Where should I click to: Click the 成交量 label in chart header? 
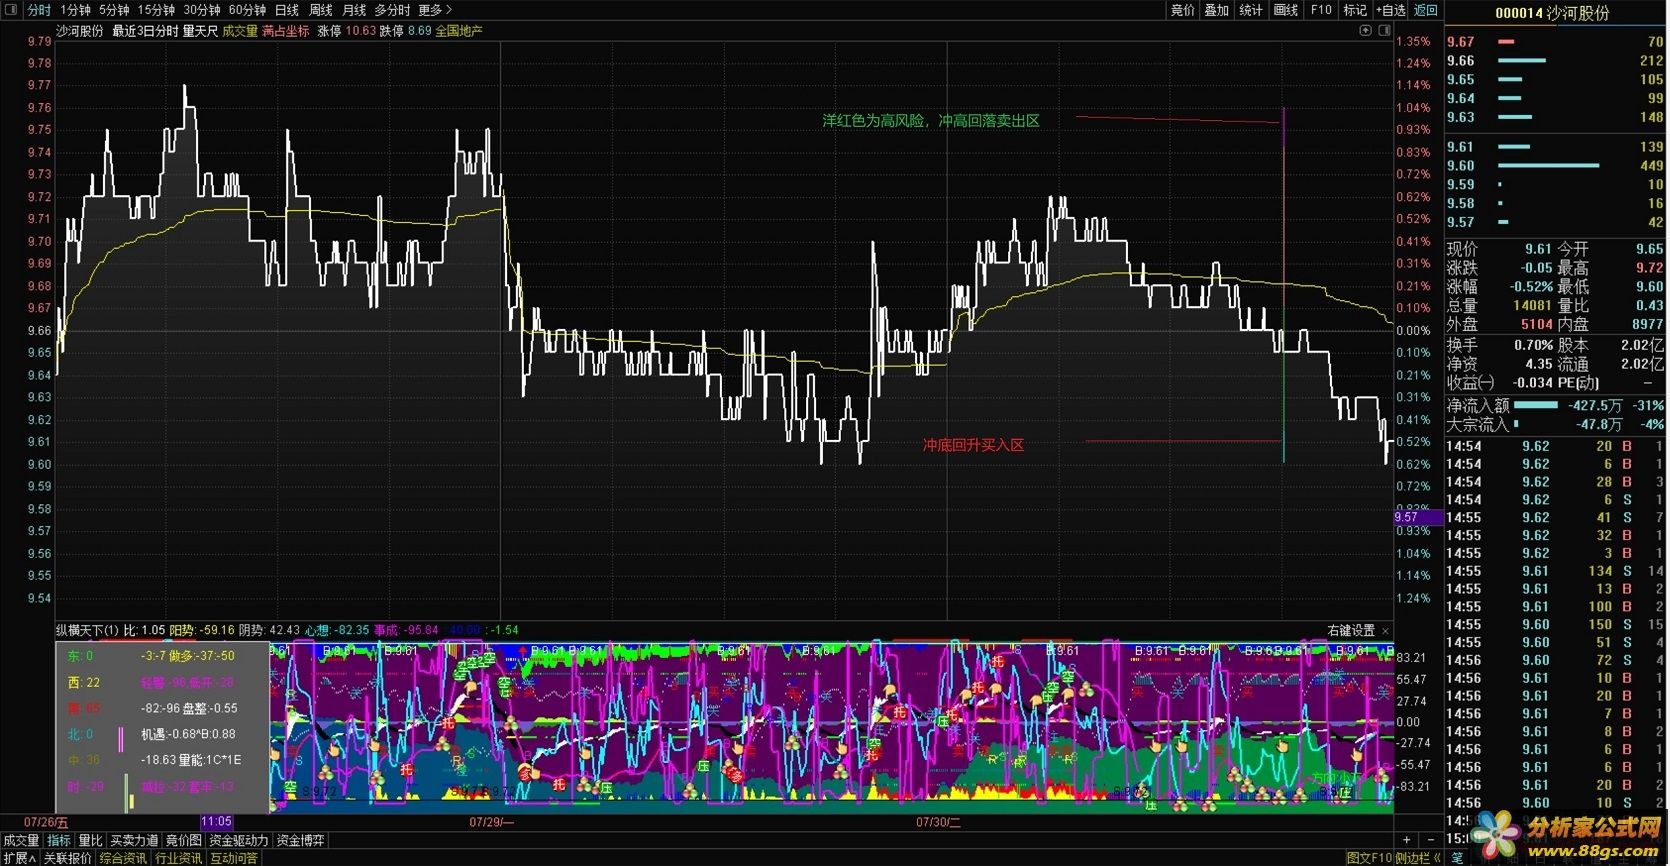240,31
